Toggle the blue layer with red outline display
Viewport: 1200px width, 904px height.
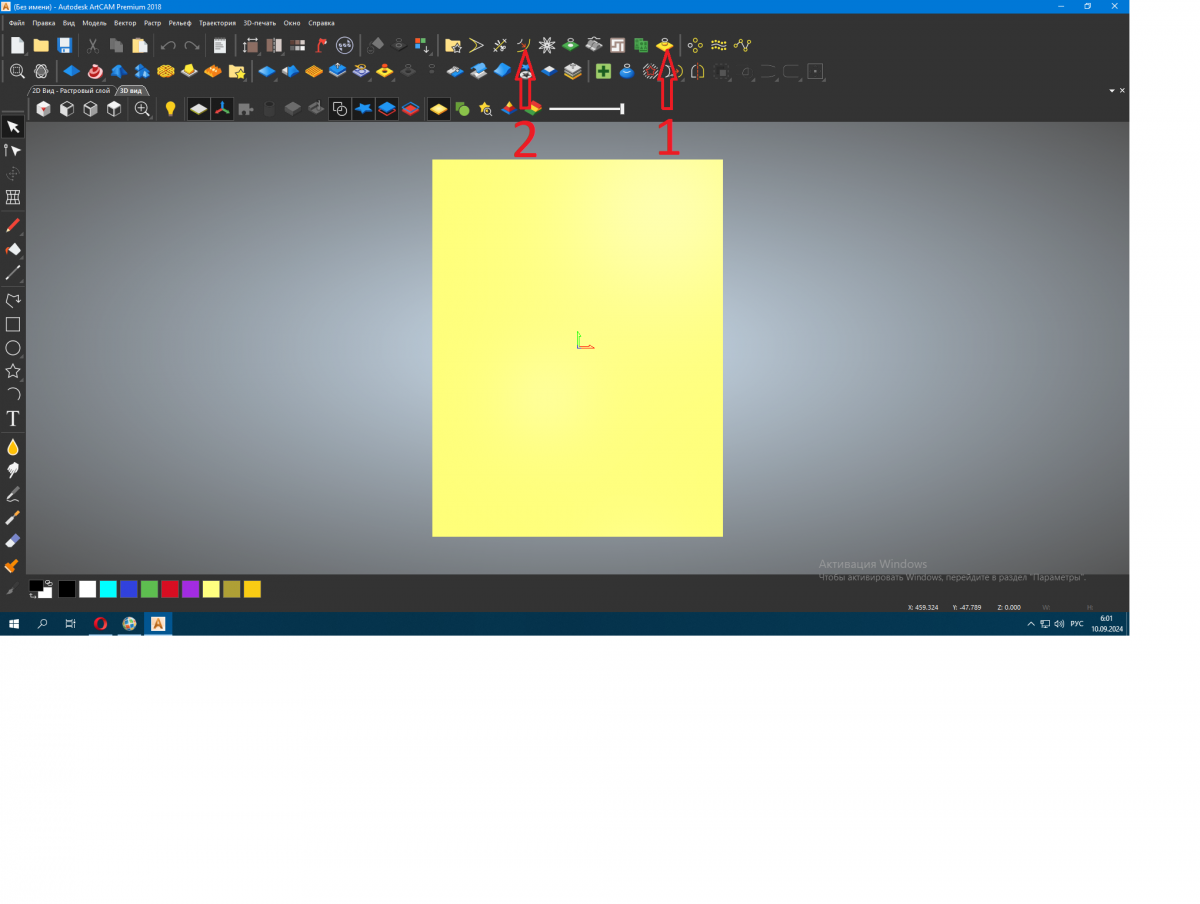click(x=387, y=109)
